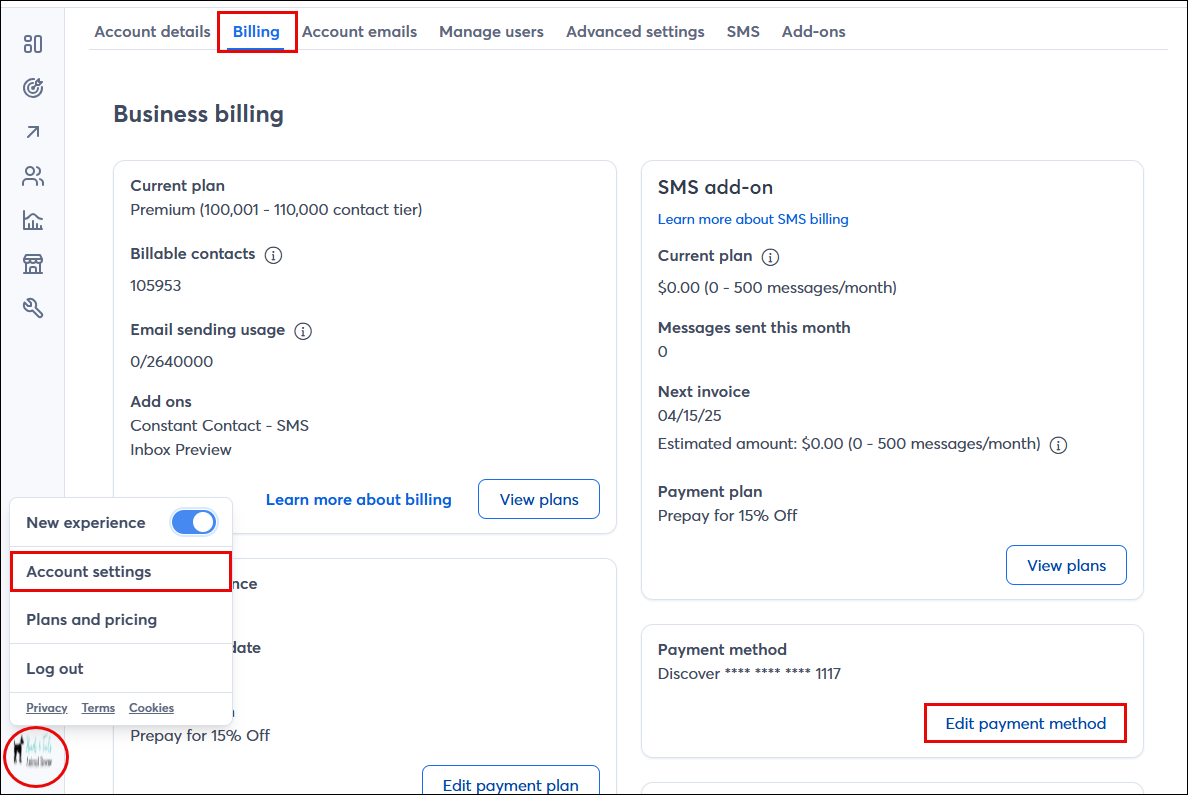The image size is (1188, 795).
Task: Click Constant Contact - SMS add-on text
Action: click(219, 426)
